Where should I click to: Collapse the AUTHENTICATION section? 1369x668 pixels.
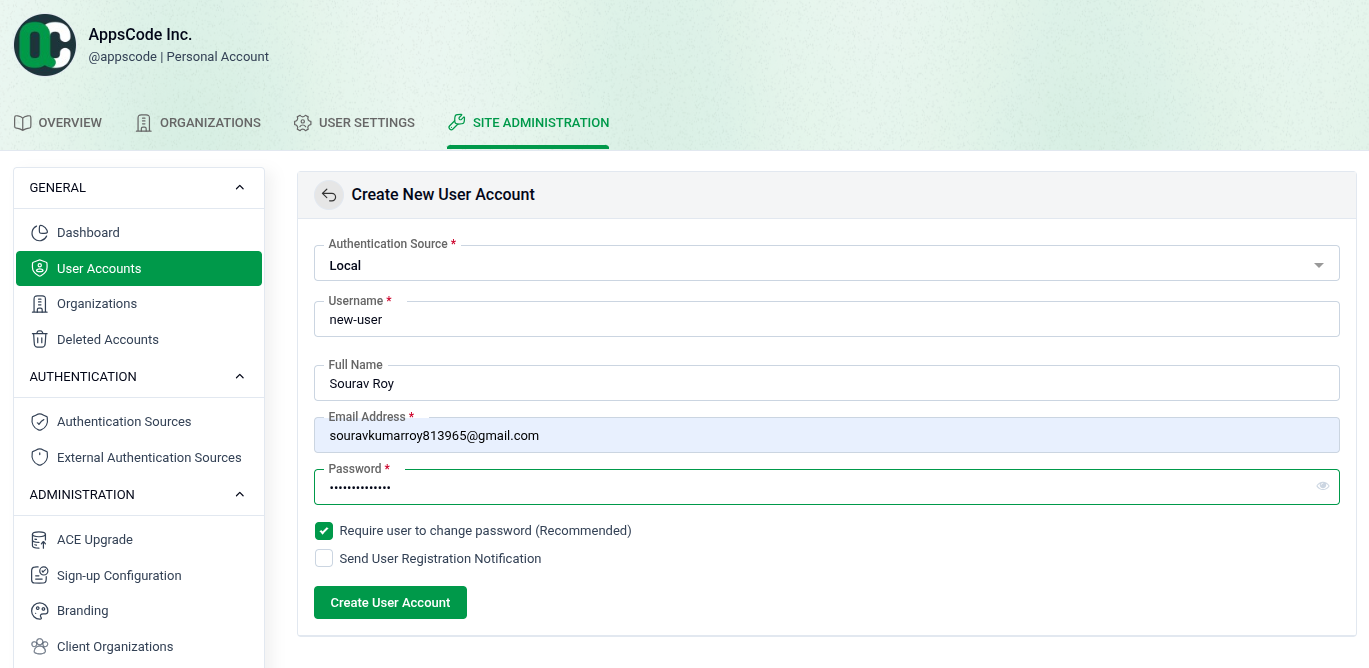pos(239,376)
